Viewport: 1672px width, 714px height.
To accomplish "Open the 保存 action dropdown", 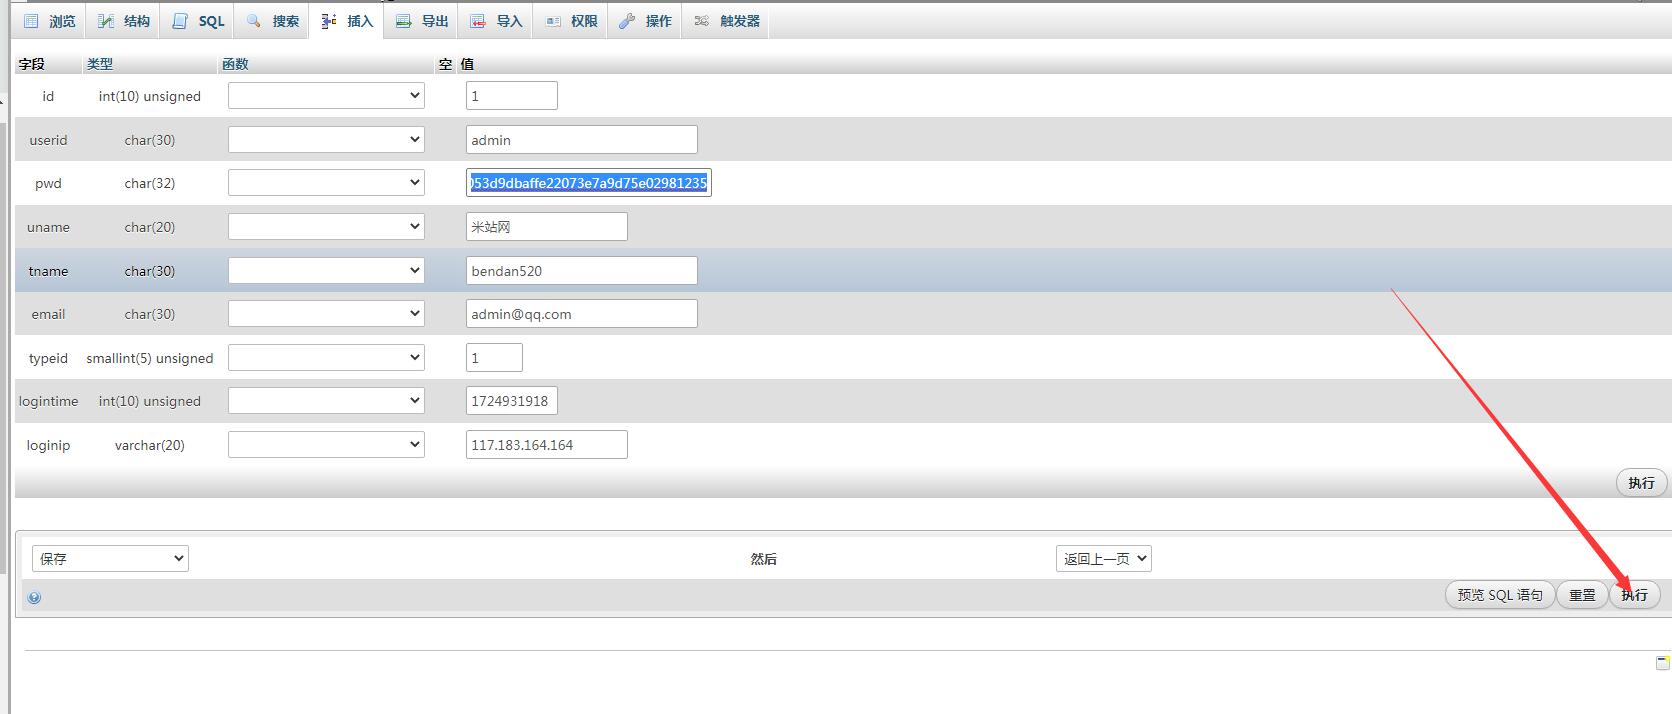I will pos(110,559).
